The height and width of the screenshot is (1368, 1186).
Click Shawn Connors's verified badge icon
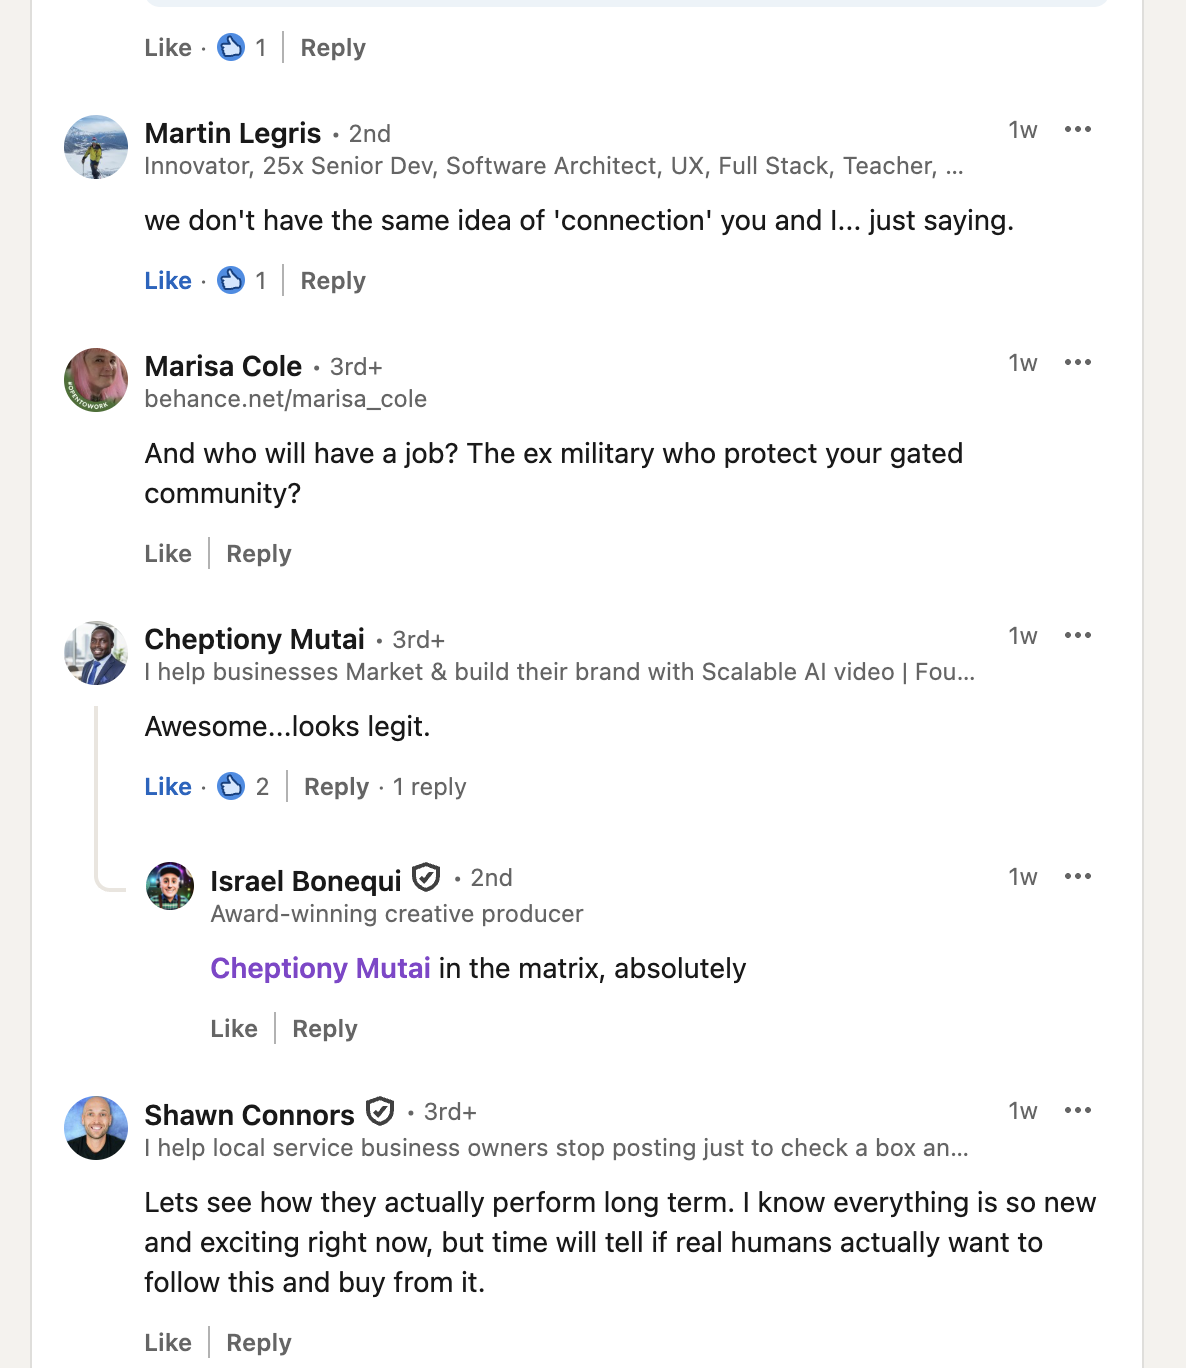tap(380, 1112)
